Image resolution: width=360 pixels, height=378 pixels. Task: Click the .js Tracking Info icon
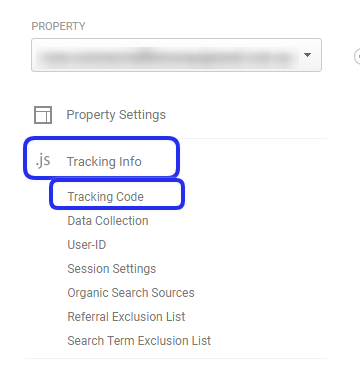(43, 161)
